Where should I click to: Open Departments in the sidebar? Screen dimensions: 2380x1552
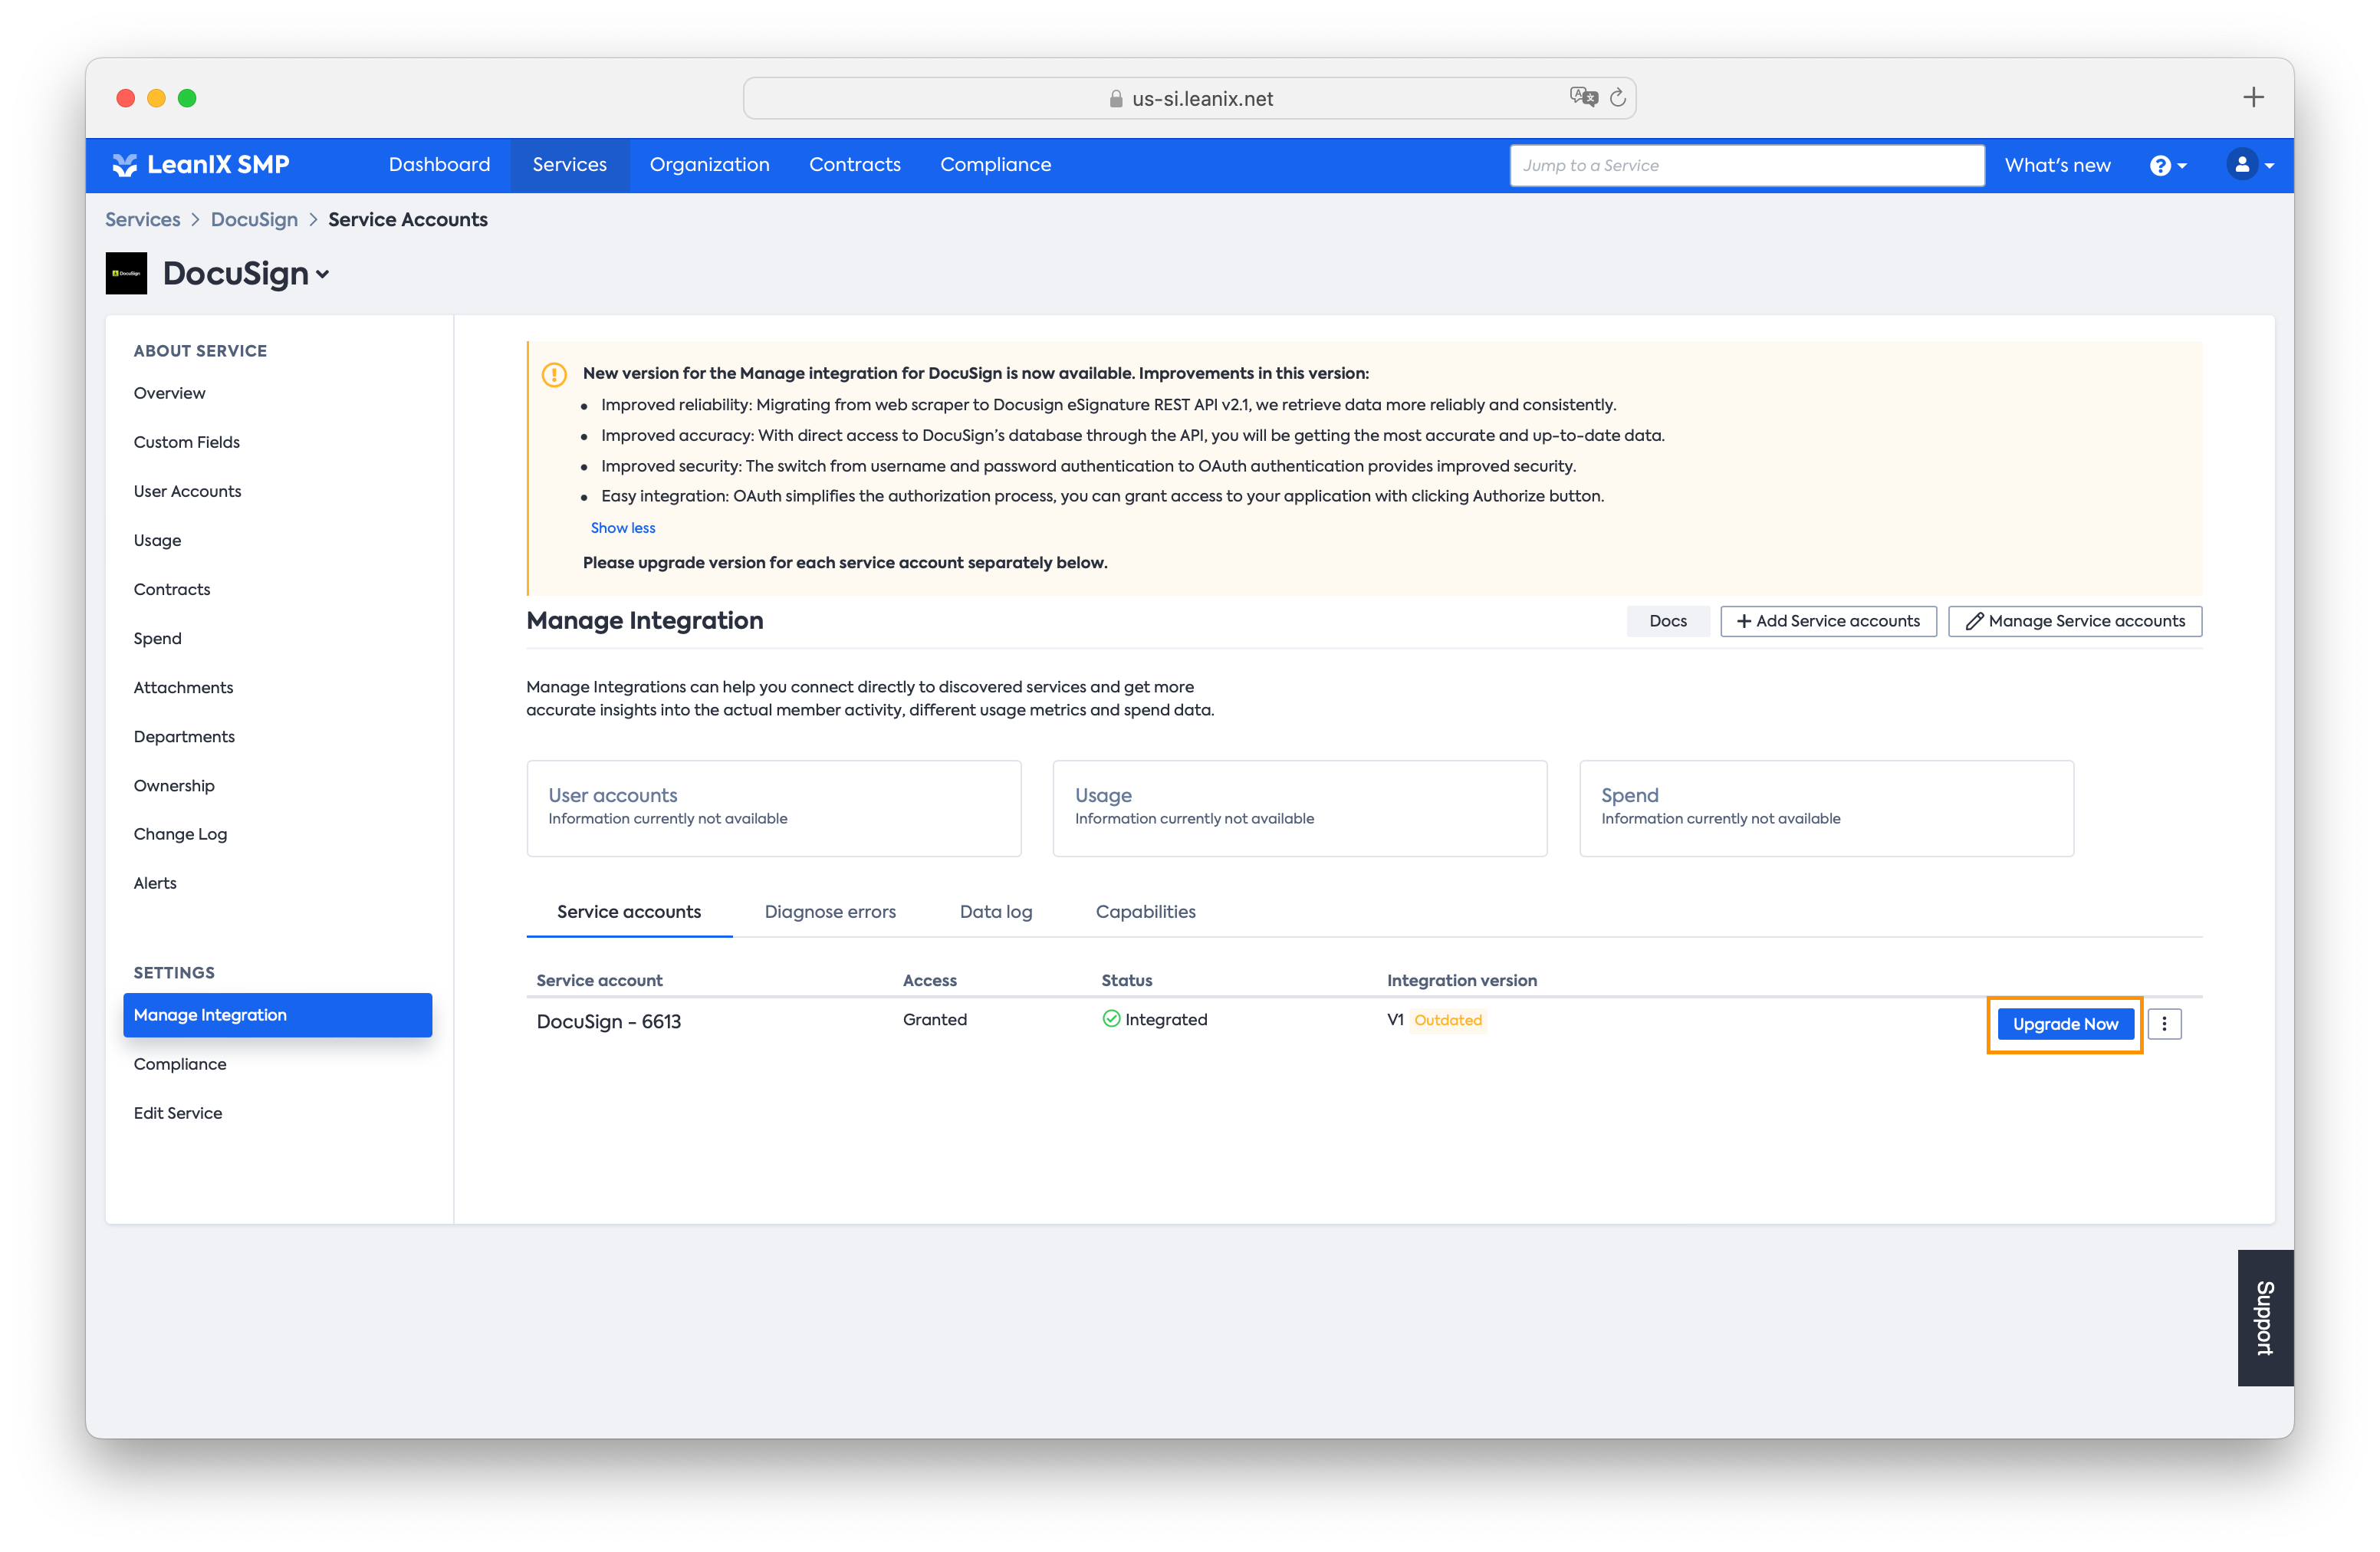[x=185, y=737]
